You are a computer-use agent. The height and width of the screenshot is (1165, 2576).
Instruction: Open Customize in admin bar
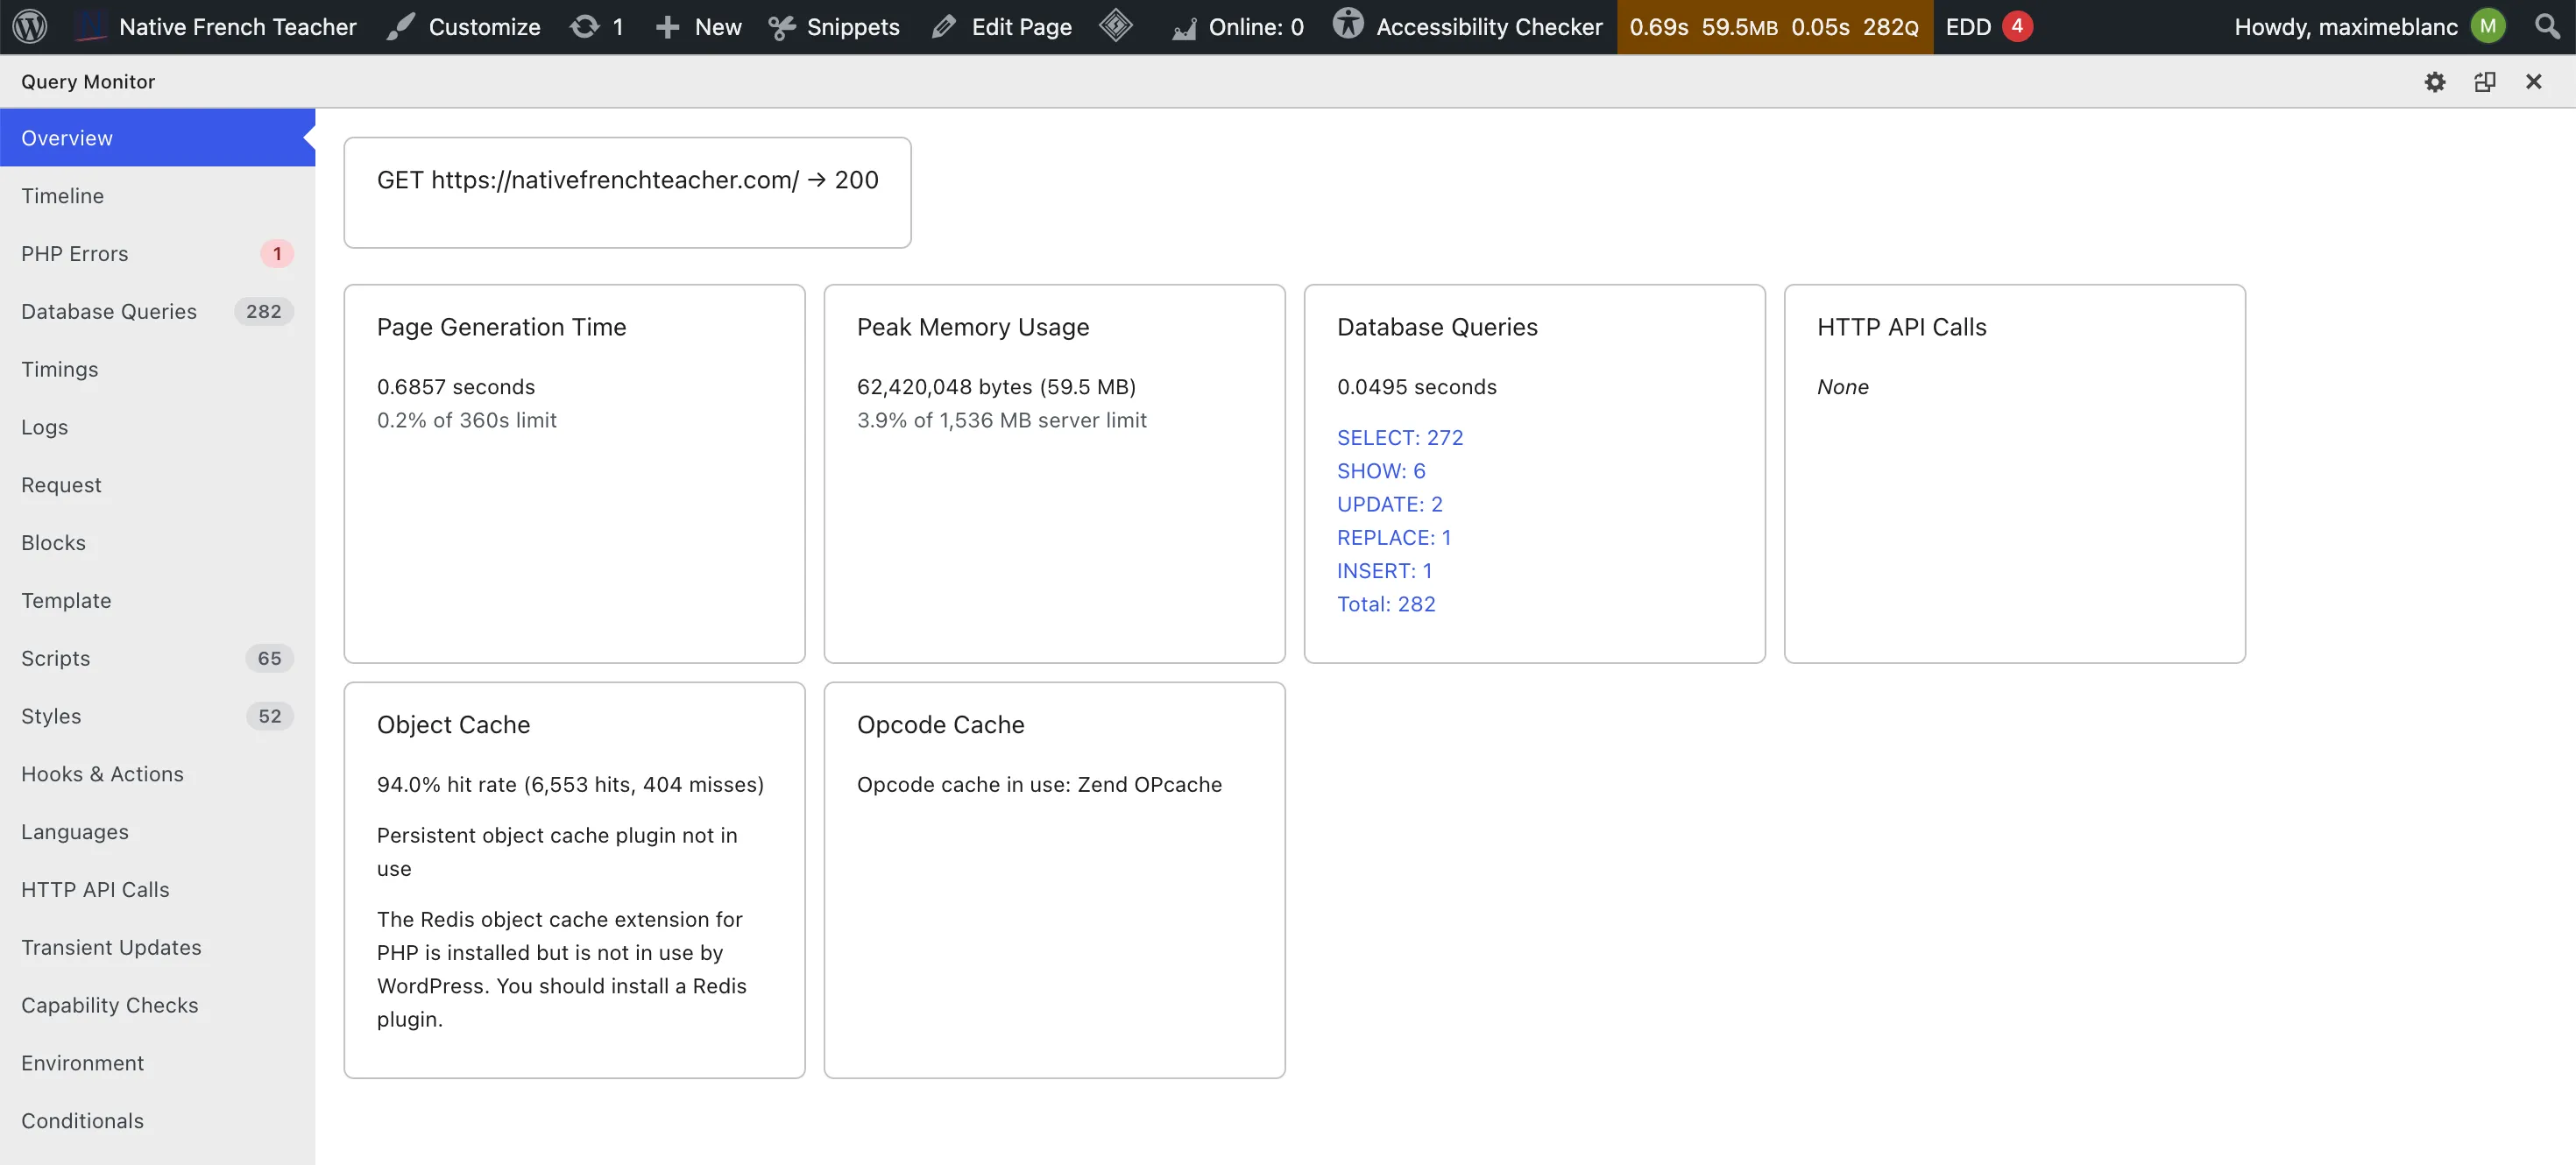pos(465,27)
